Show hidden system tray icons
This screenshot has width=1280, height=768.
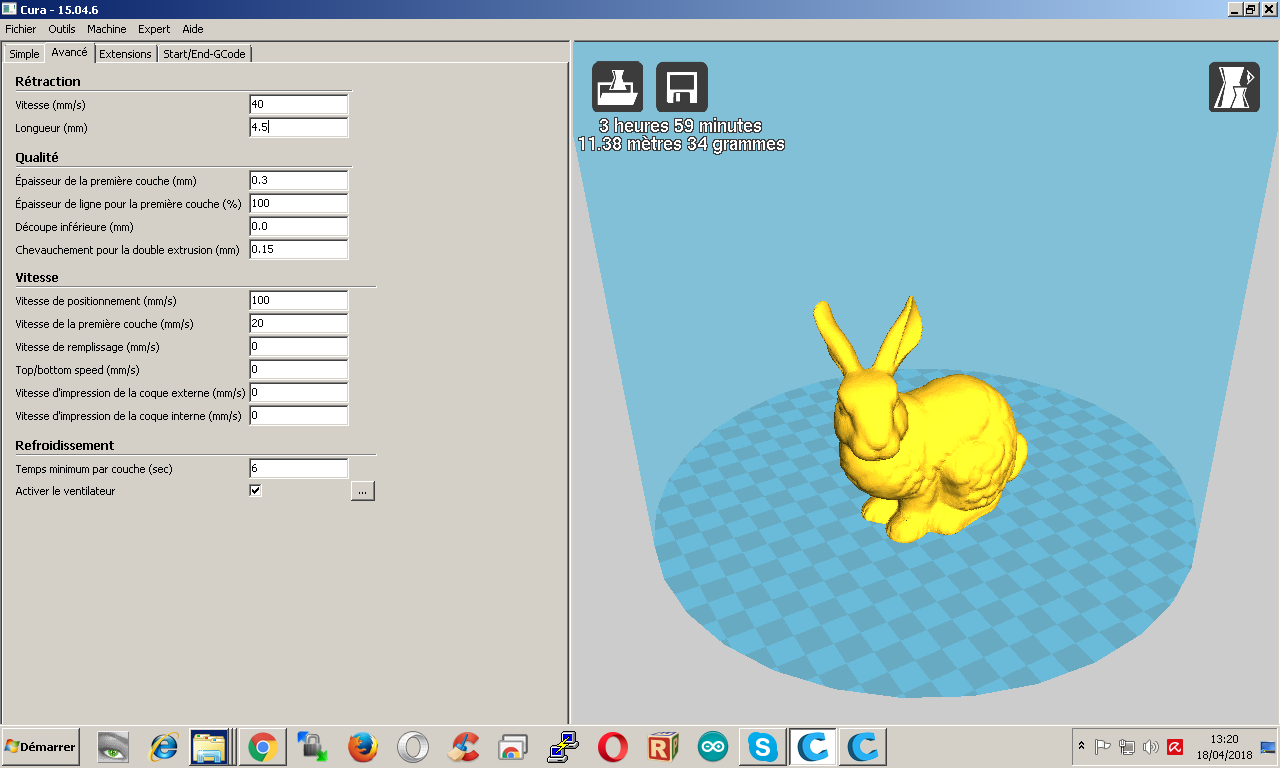click(x=1081, y=747)
